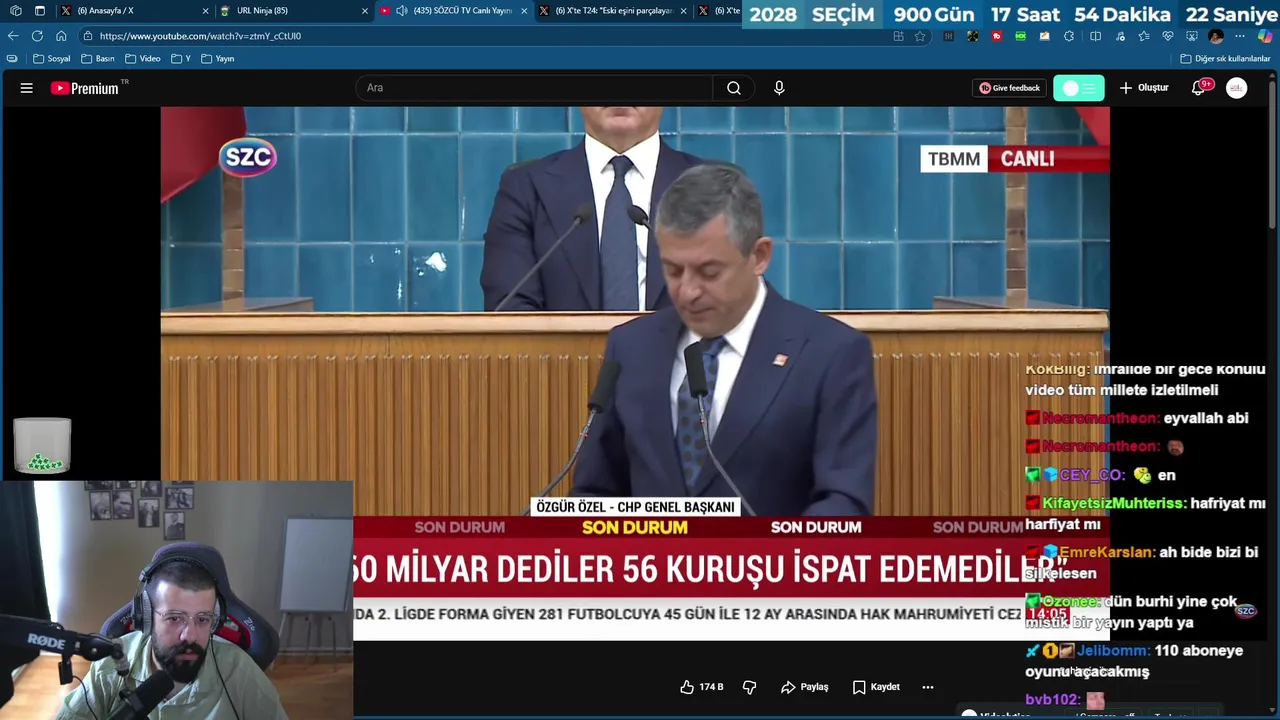This screenshot has height=720, width=1280.
Task: Reload the page with refresh icon
Action: 37,36
